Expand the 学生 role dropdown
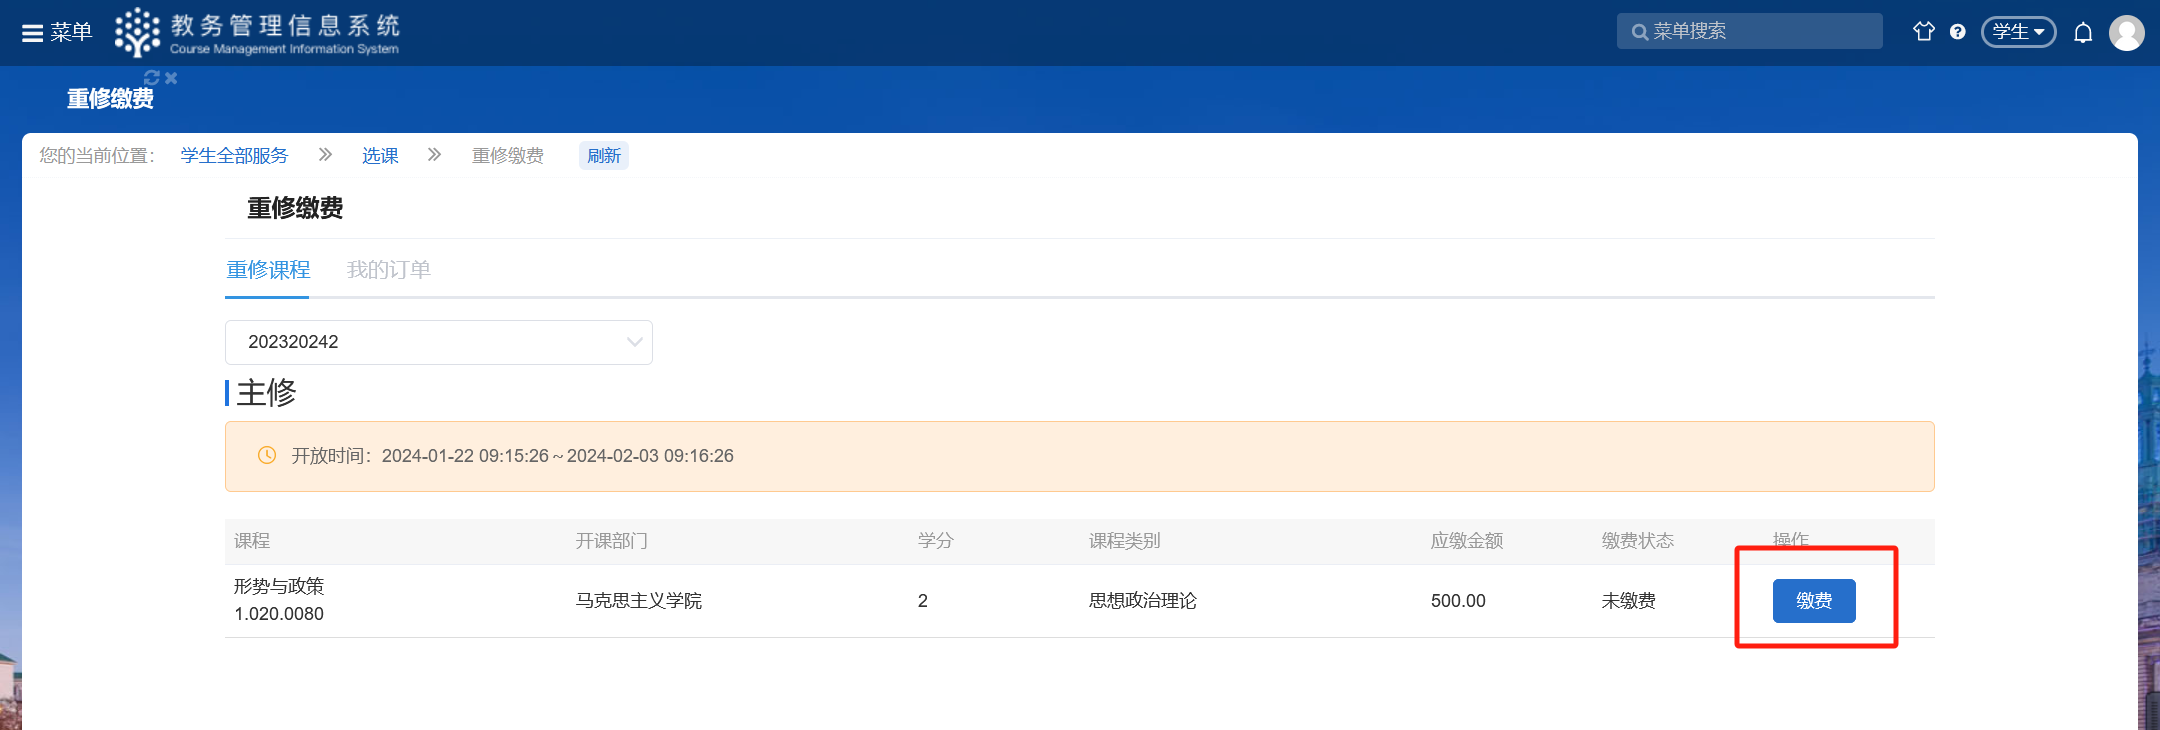 coord(2018,32)
